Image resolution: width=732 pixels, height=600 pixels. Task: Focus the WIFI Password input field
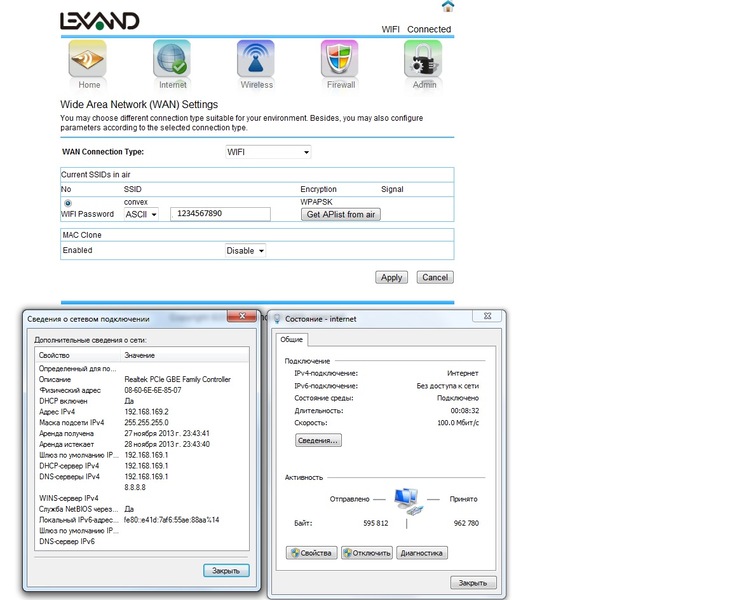221,214
